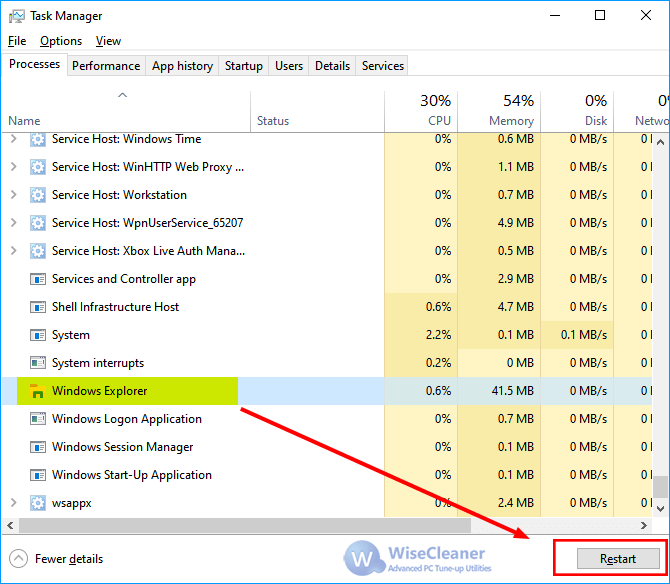Expand Service Host: WinHTTP Web Proxy group
Viewport: 670px width, 584px height.
[14, 167]
